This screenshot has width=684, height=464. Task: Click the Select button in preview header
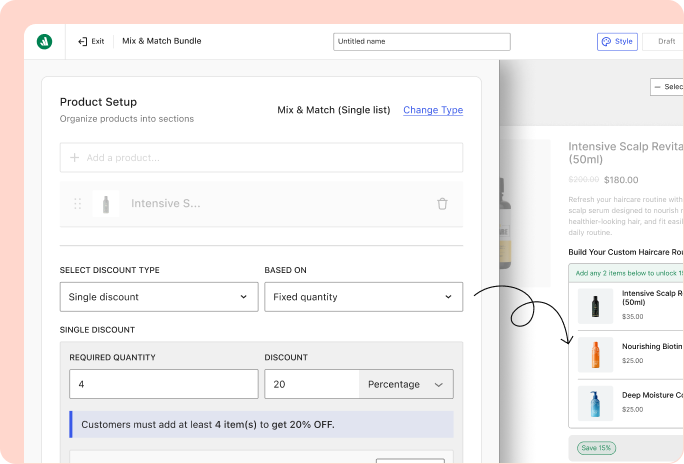(x=667, y=87)
